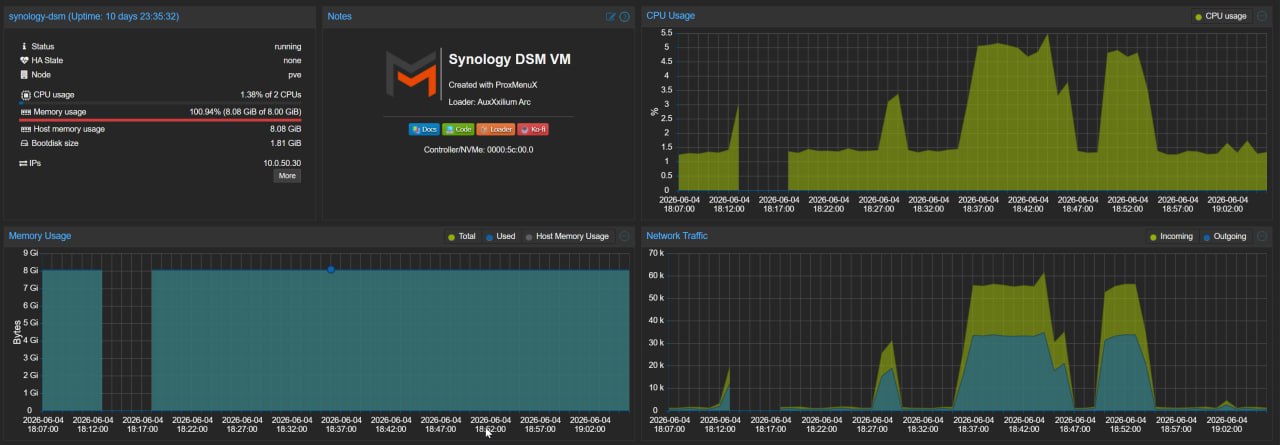Viewport: 1280px width, 445px height.
Task: Click the Status info icon
Action: click(25, 46)
